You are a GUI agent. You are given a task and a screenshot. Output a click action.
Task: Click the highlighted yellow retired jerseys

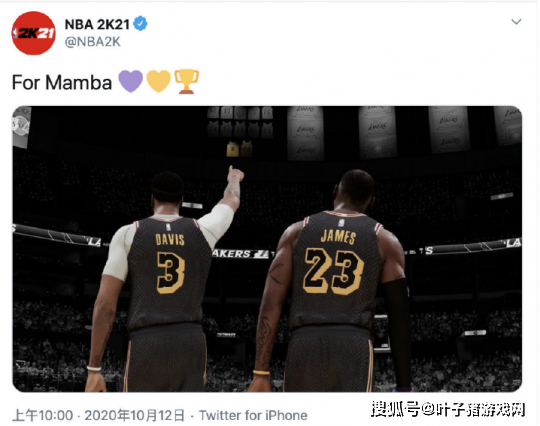(239, 149)
